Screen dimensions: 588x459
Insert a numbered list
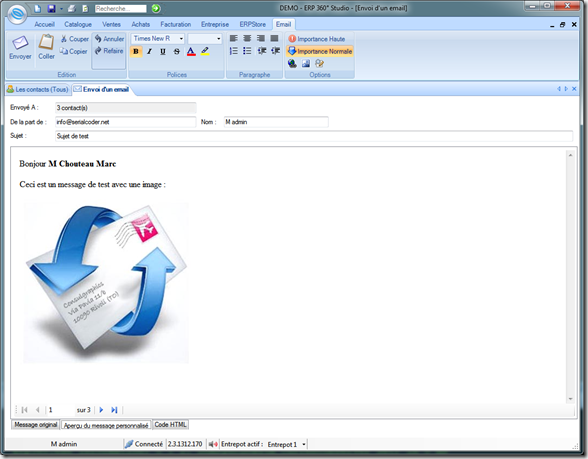234,51
